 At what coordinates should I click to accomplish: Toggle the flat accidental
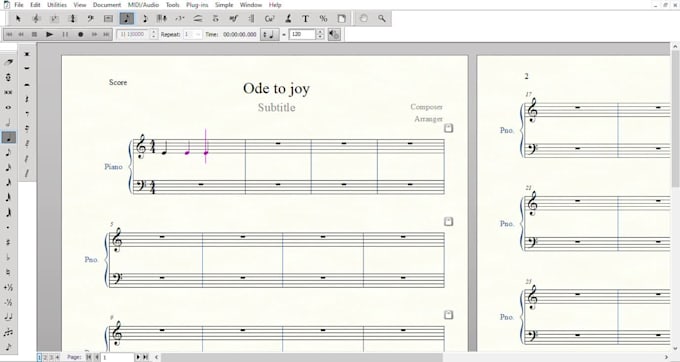[x=8, y=258]
